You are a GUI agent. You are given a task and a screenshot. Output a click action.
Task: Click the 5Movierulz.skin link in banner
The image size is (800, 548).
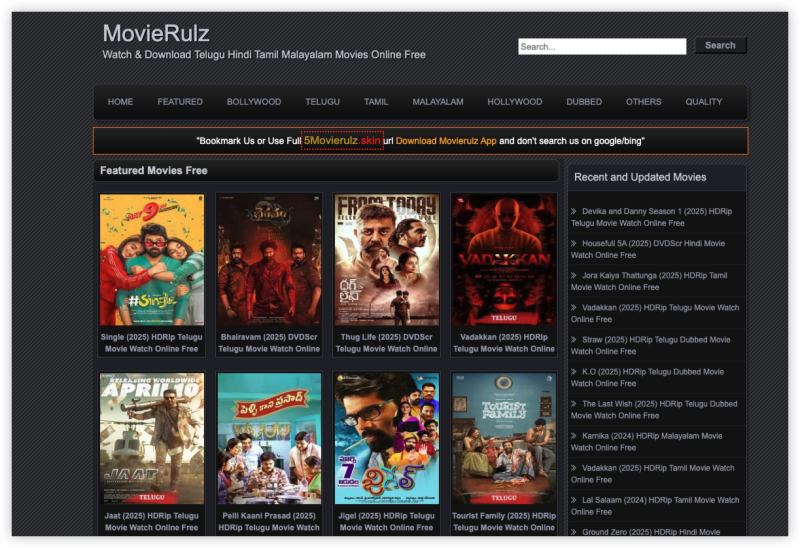pyautogui.click(x=342, y=141)
